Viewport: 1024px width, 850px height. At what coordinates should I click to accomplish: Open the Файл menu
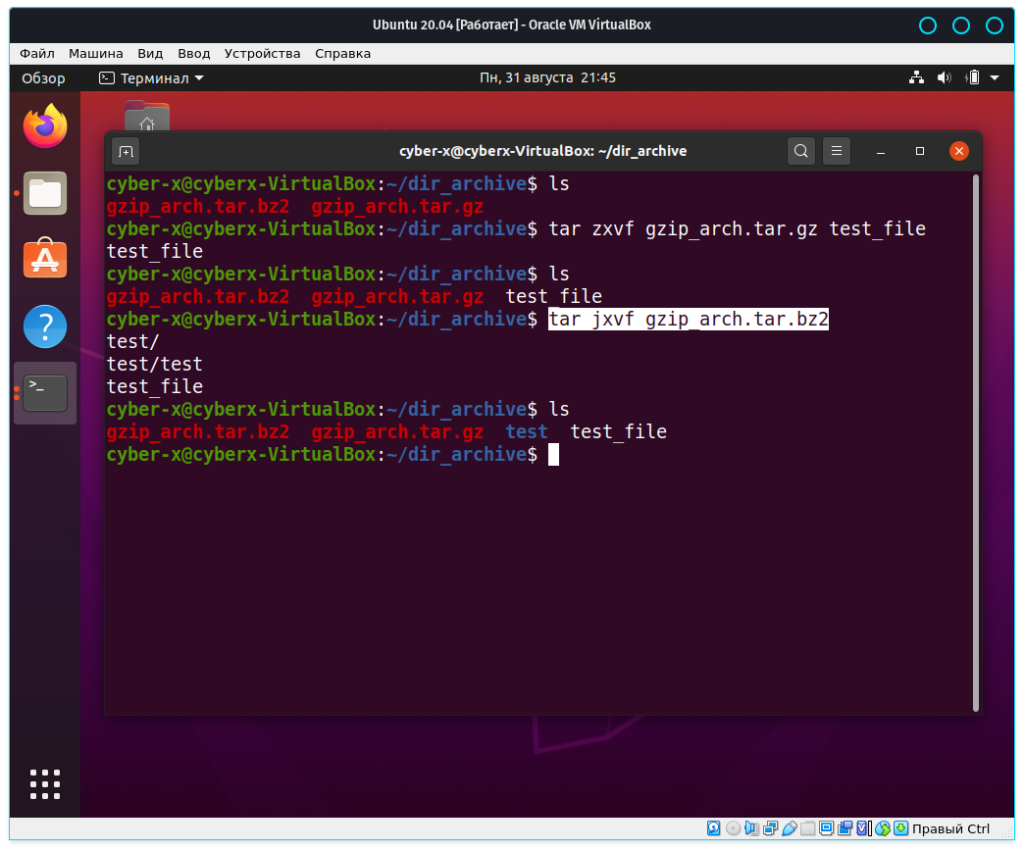pyautogui.click(x=37, y=53)
